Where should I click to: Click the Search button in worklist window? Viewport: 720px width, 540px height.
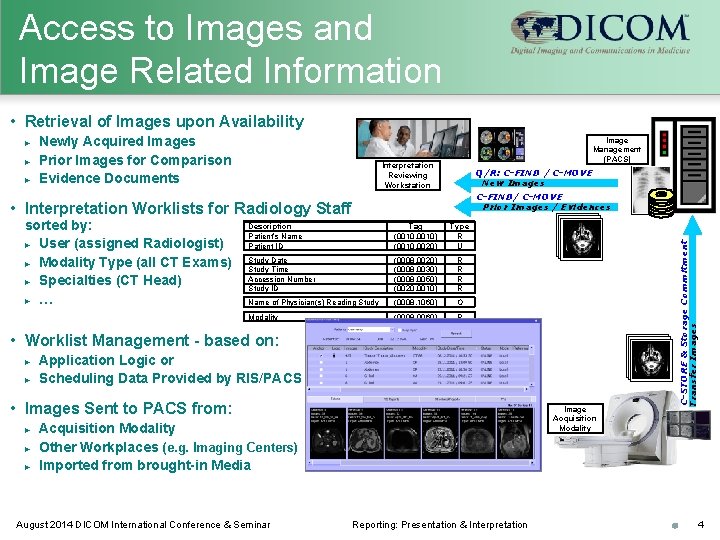pos(456,333)
